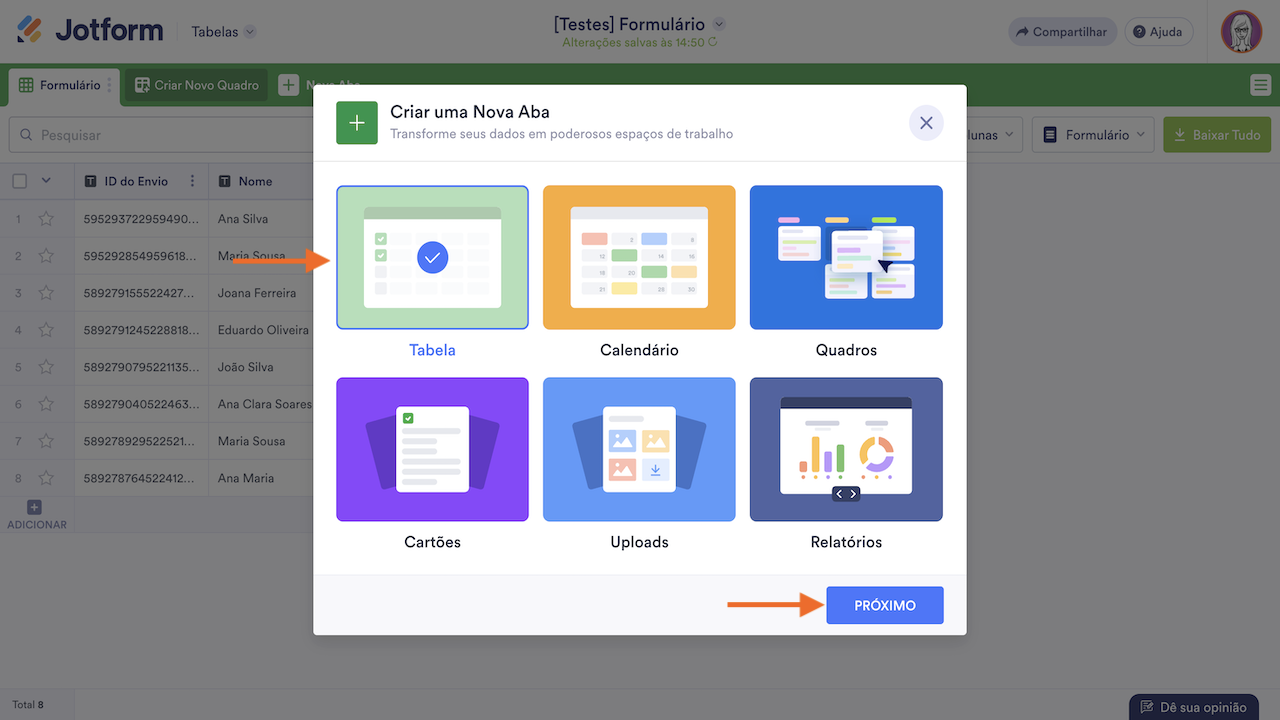
Task: Expand the [Testes] Formulário title dropdown
Action: pyautogui.click(x=719, y=24)
